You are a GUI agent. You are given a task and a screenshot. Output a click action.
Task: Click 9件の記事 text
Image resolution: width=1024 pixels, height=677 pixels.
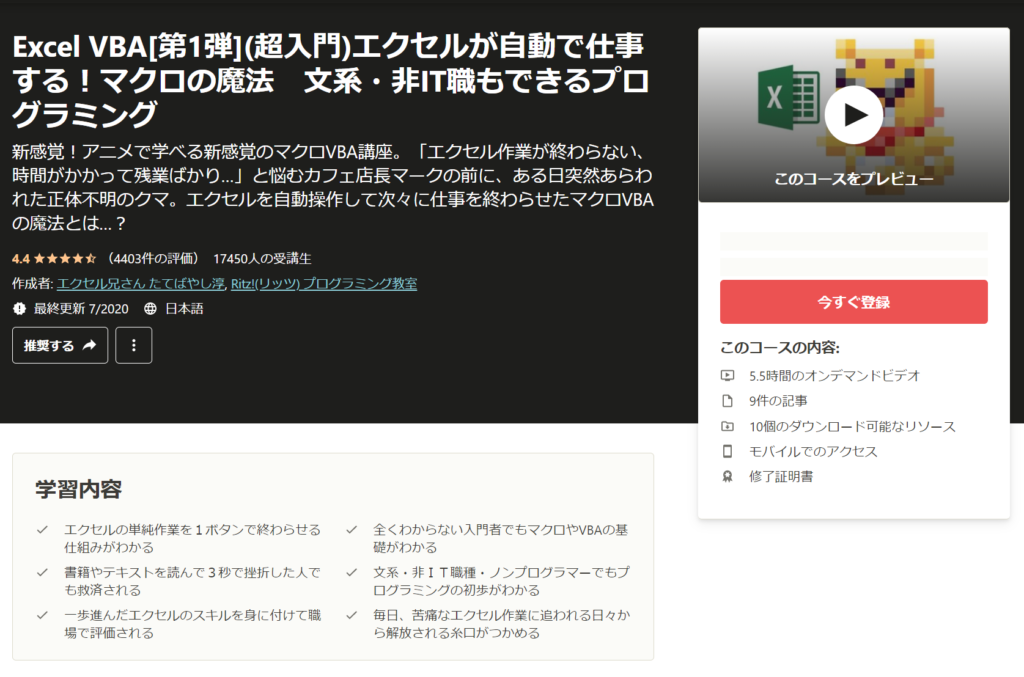click(778, 401)
